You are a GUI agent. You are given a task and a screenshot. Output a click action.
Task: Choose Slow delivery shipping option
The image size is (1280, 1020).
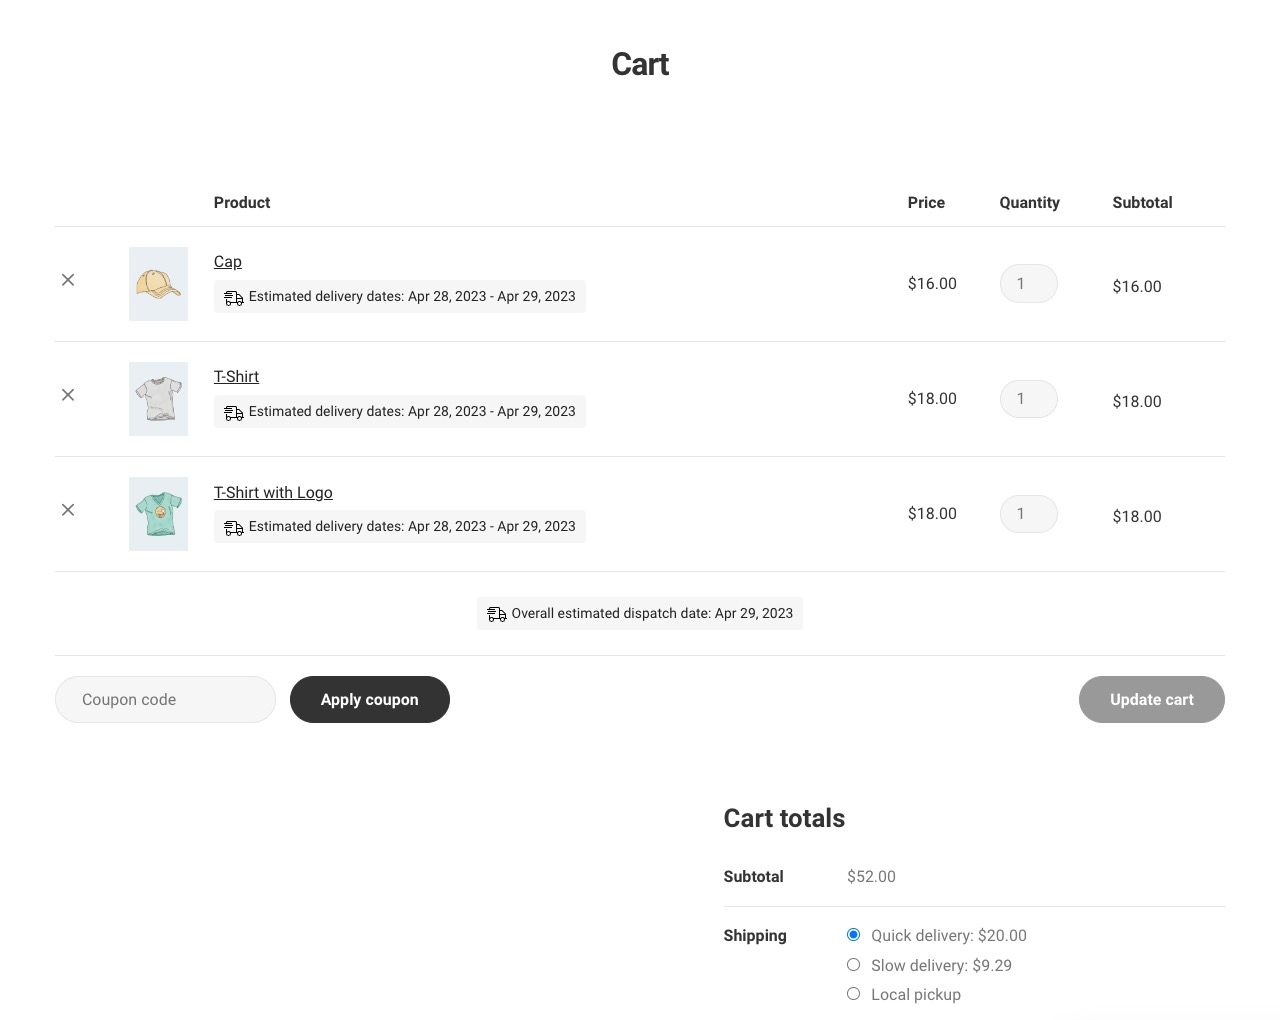pos(853,965)
